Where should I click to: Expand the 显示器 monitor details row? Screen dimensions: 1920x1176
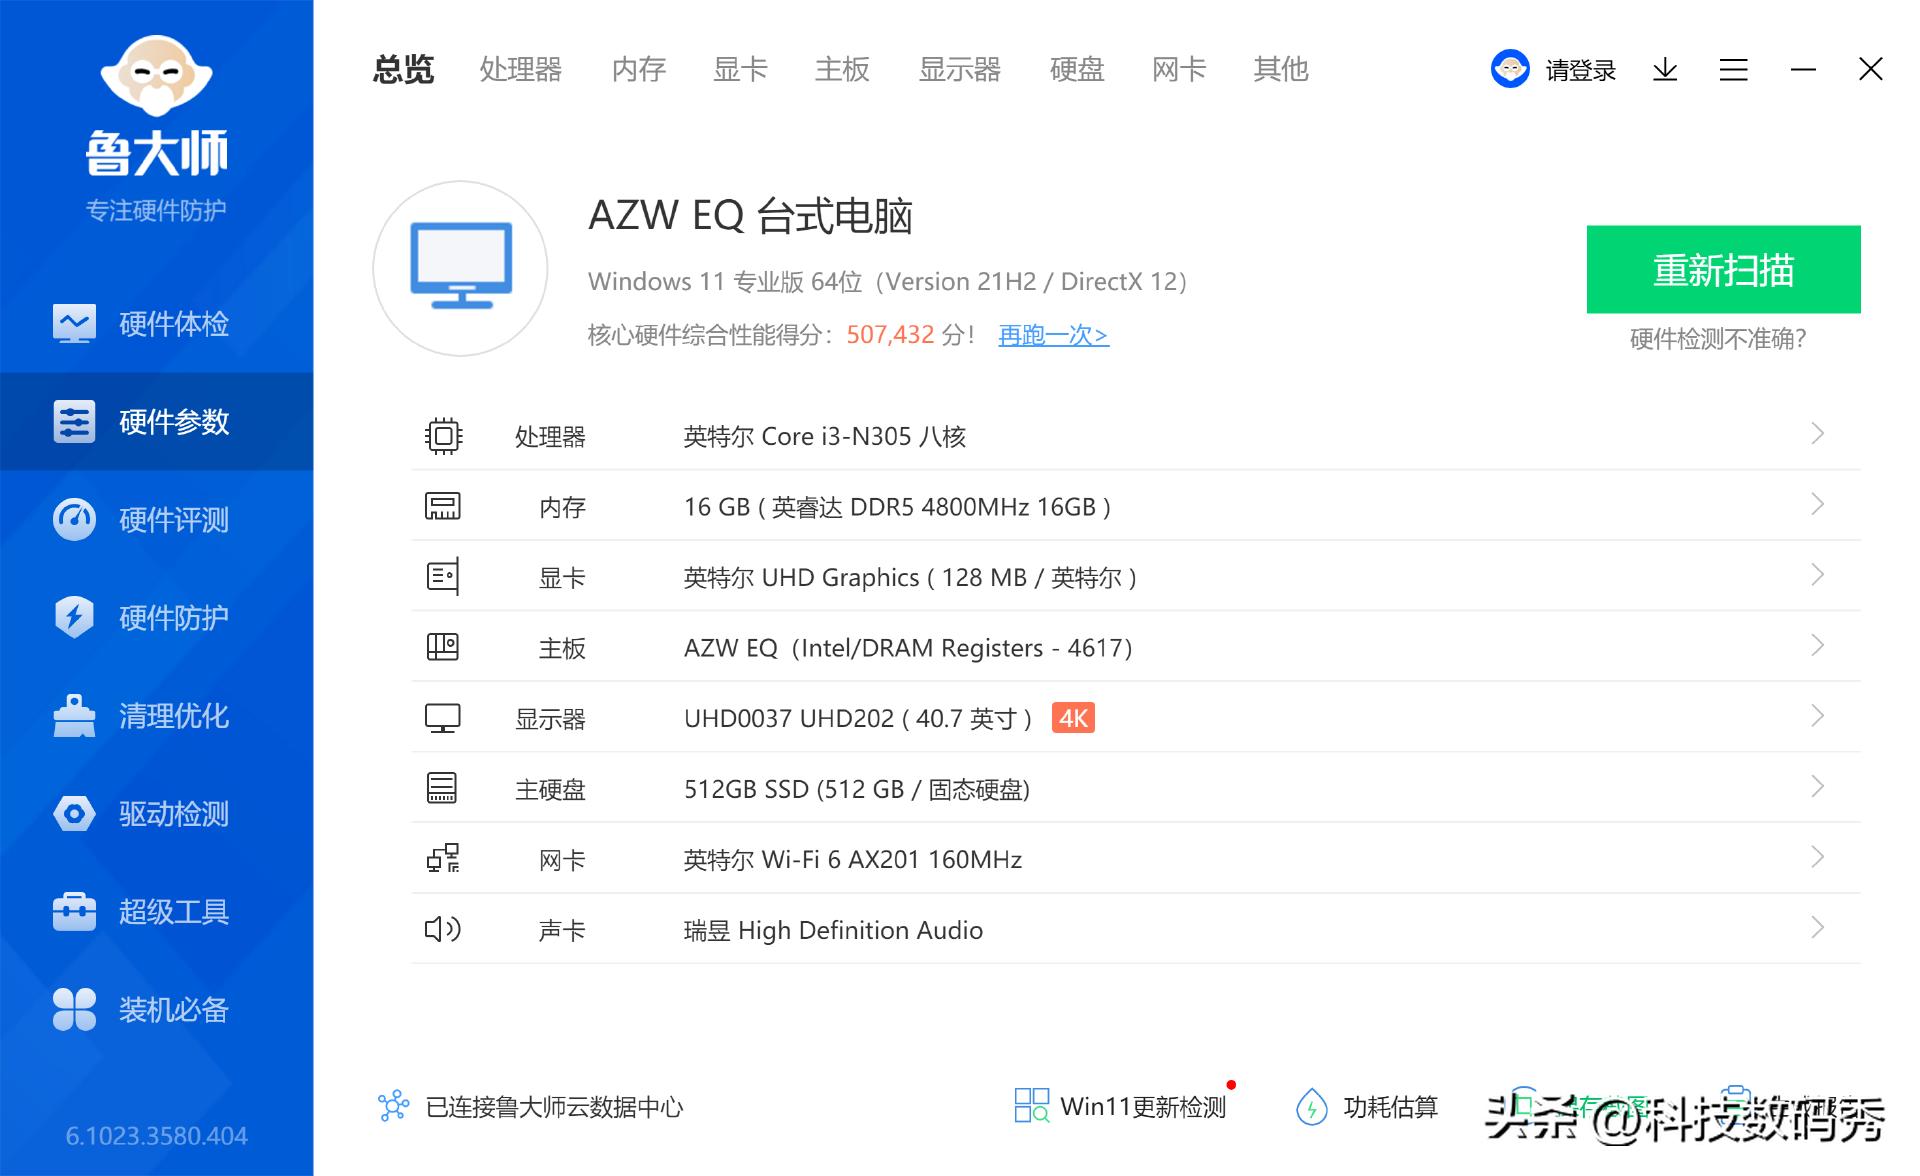[x=1817, y=717]
